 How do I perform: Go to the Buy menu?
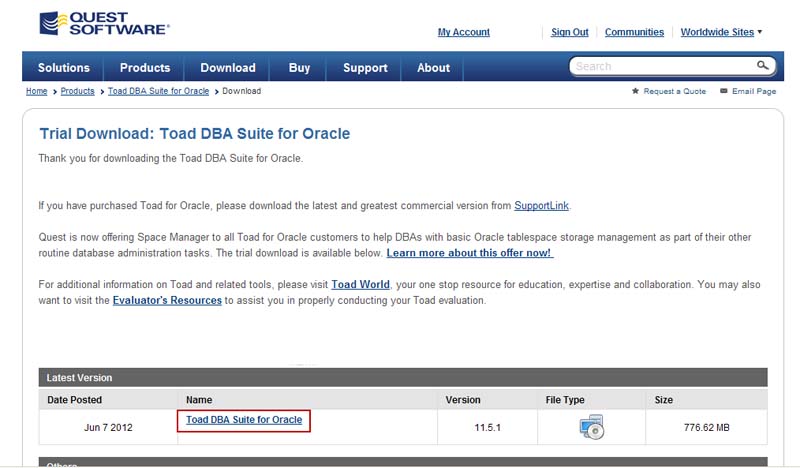pyautogui.click(x=299, y=68)
